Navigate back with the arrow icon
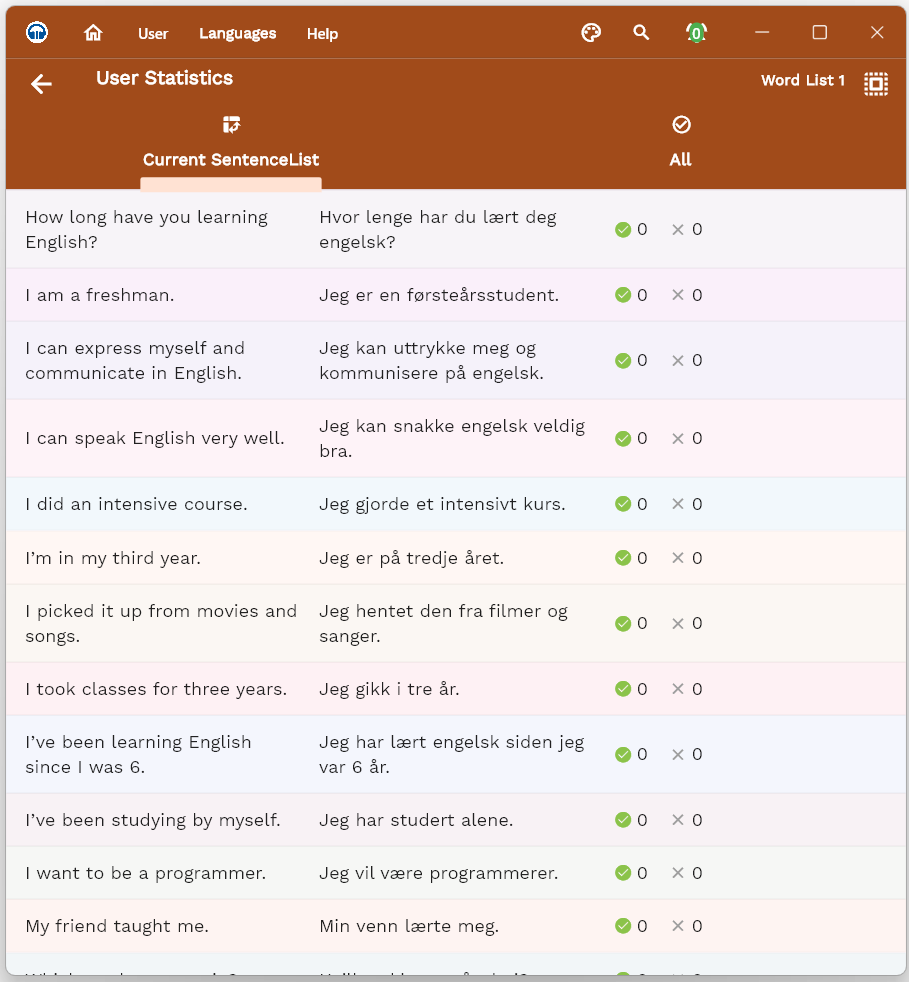The height and width of the screenshot is (982, 909). pyautogui.click(x=41, y=84)
